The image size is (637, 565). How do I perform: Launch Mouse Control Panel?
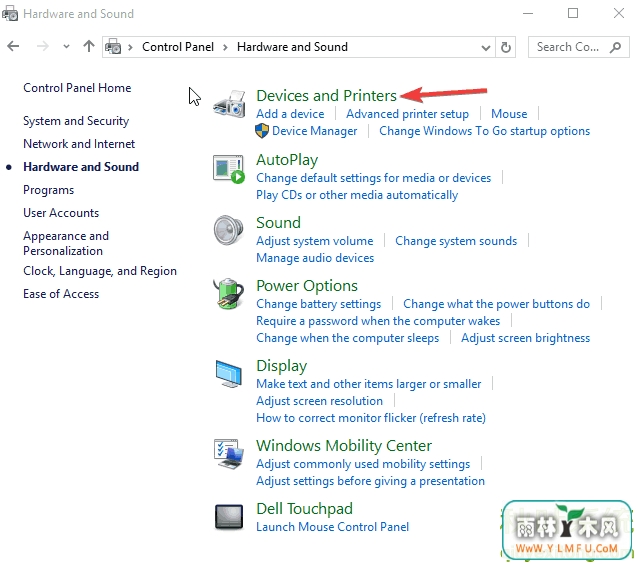pos(332,527)
